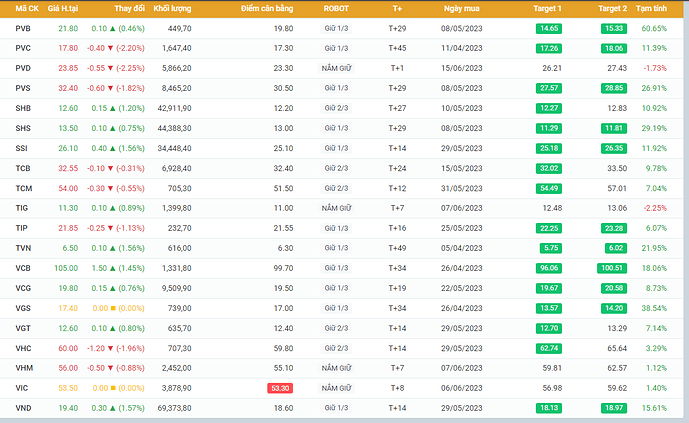Sort by the Mã CK column header
689x423 pixels.
click(27, 8)
